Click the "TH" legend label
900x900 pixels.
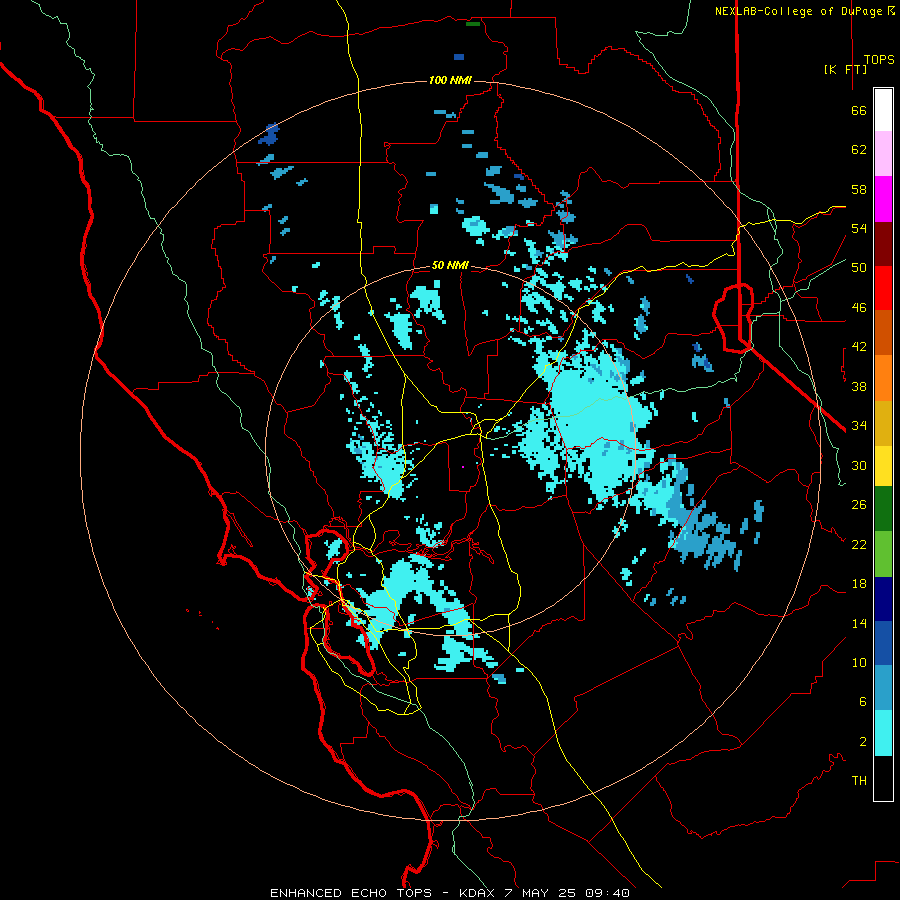[859, 781]
